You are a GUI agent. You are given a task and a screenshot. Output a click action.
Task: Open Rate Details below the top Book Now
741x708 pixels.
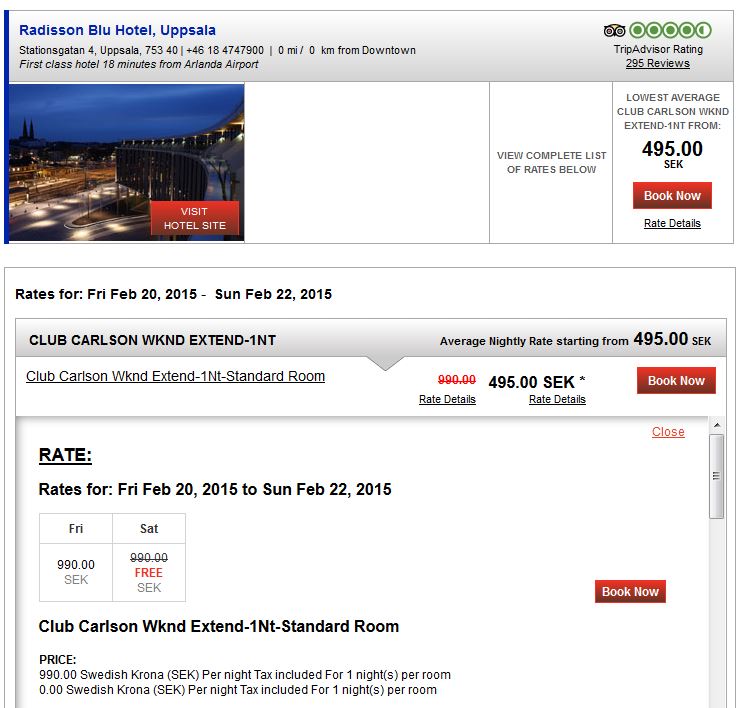point(672,223)
